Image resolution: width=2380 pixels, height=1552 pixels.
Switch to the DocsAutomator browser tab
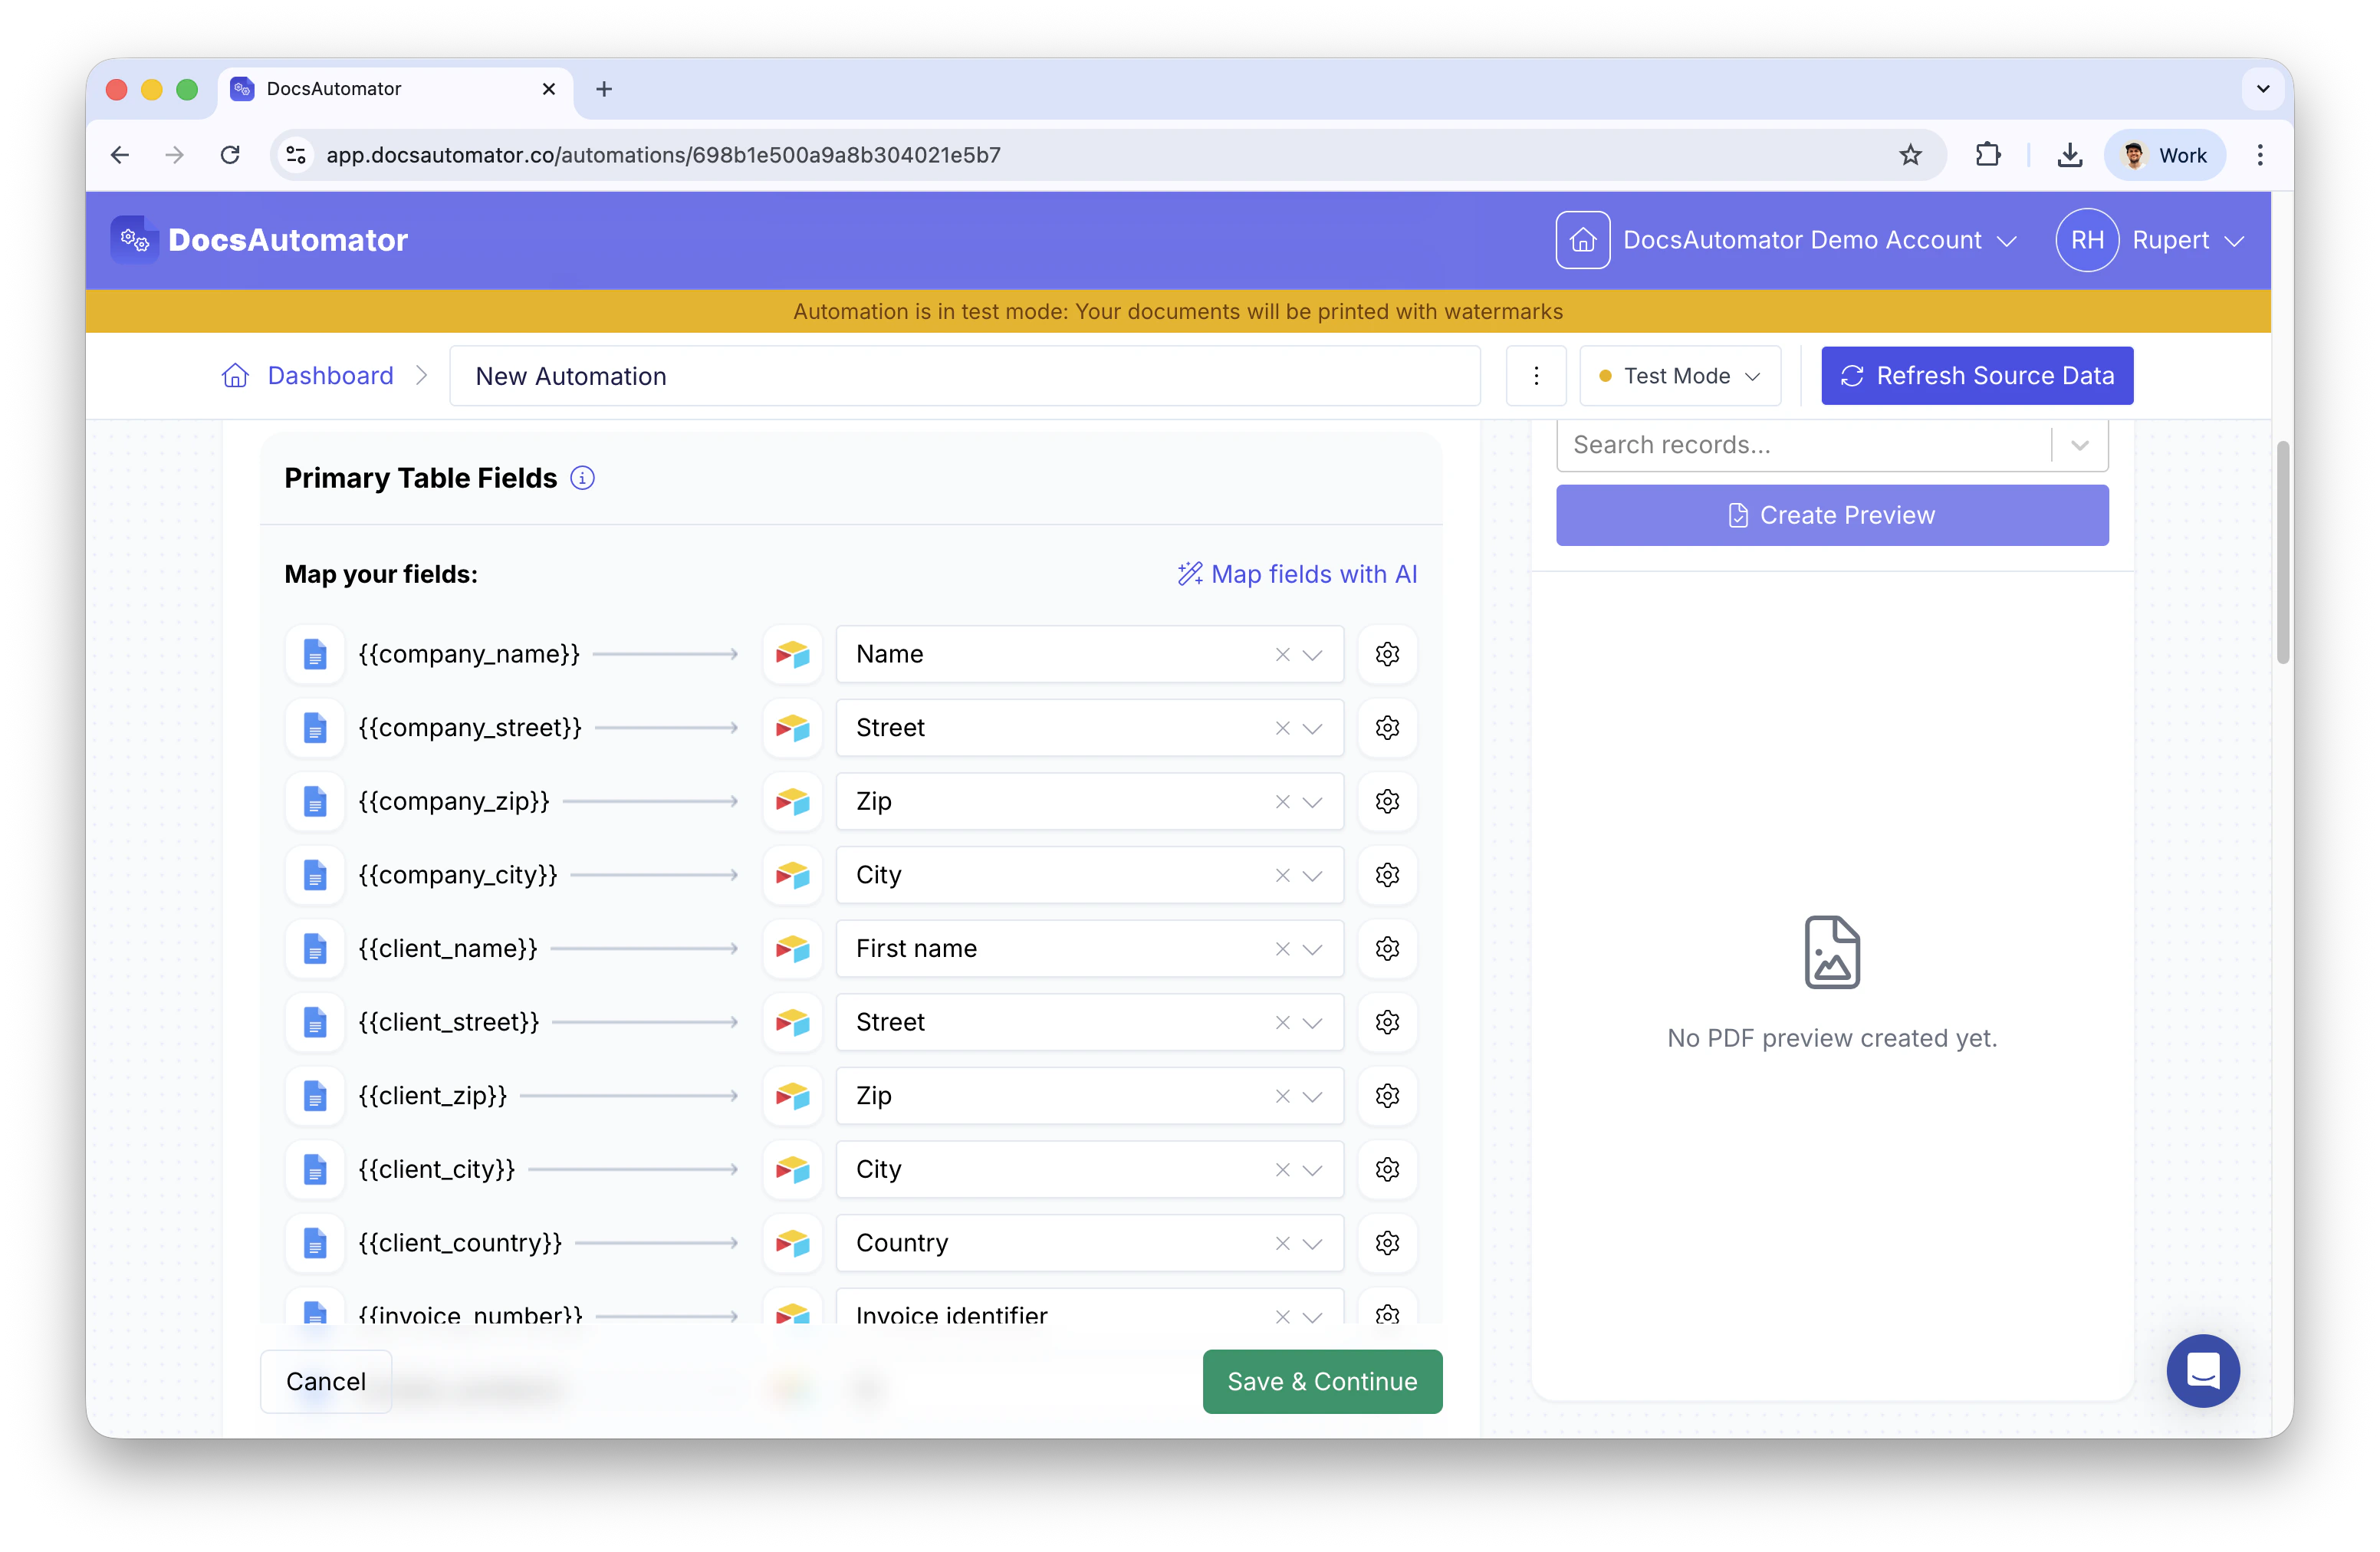pos(395,89)
